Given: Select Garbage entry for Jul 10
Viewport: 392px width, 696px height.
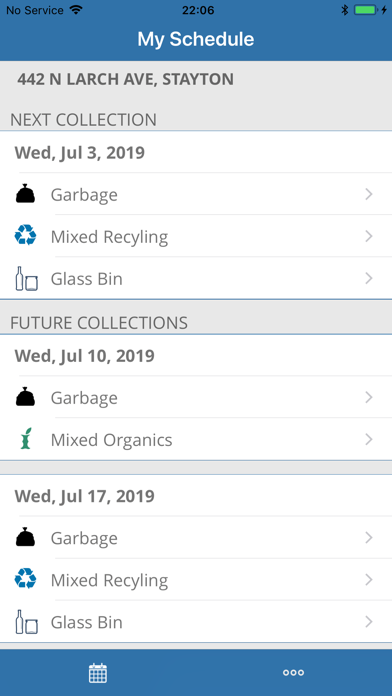Looking at the screenshot, I should click(x=196, y=397).
